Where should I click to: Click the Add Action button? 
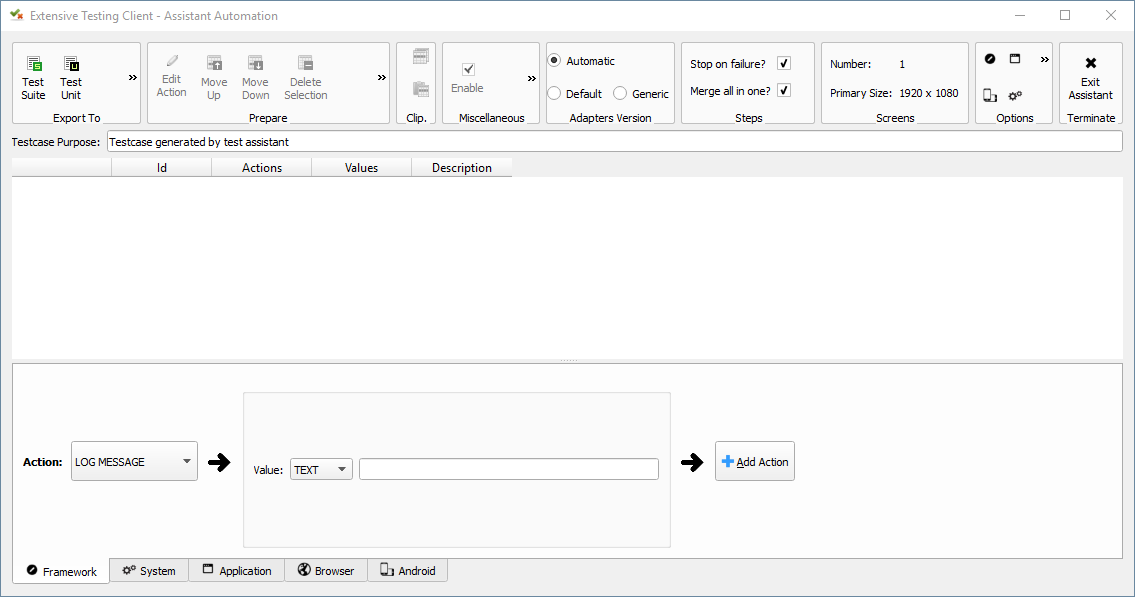(x=755, y=462)
